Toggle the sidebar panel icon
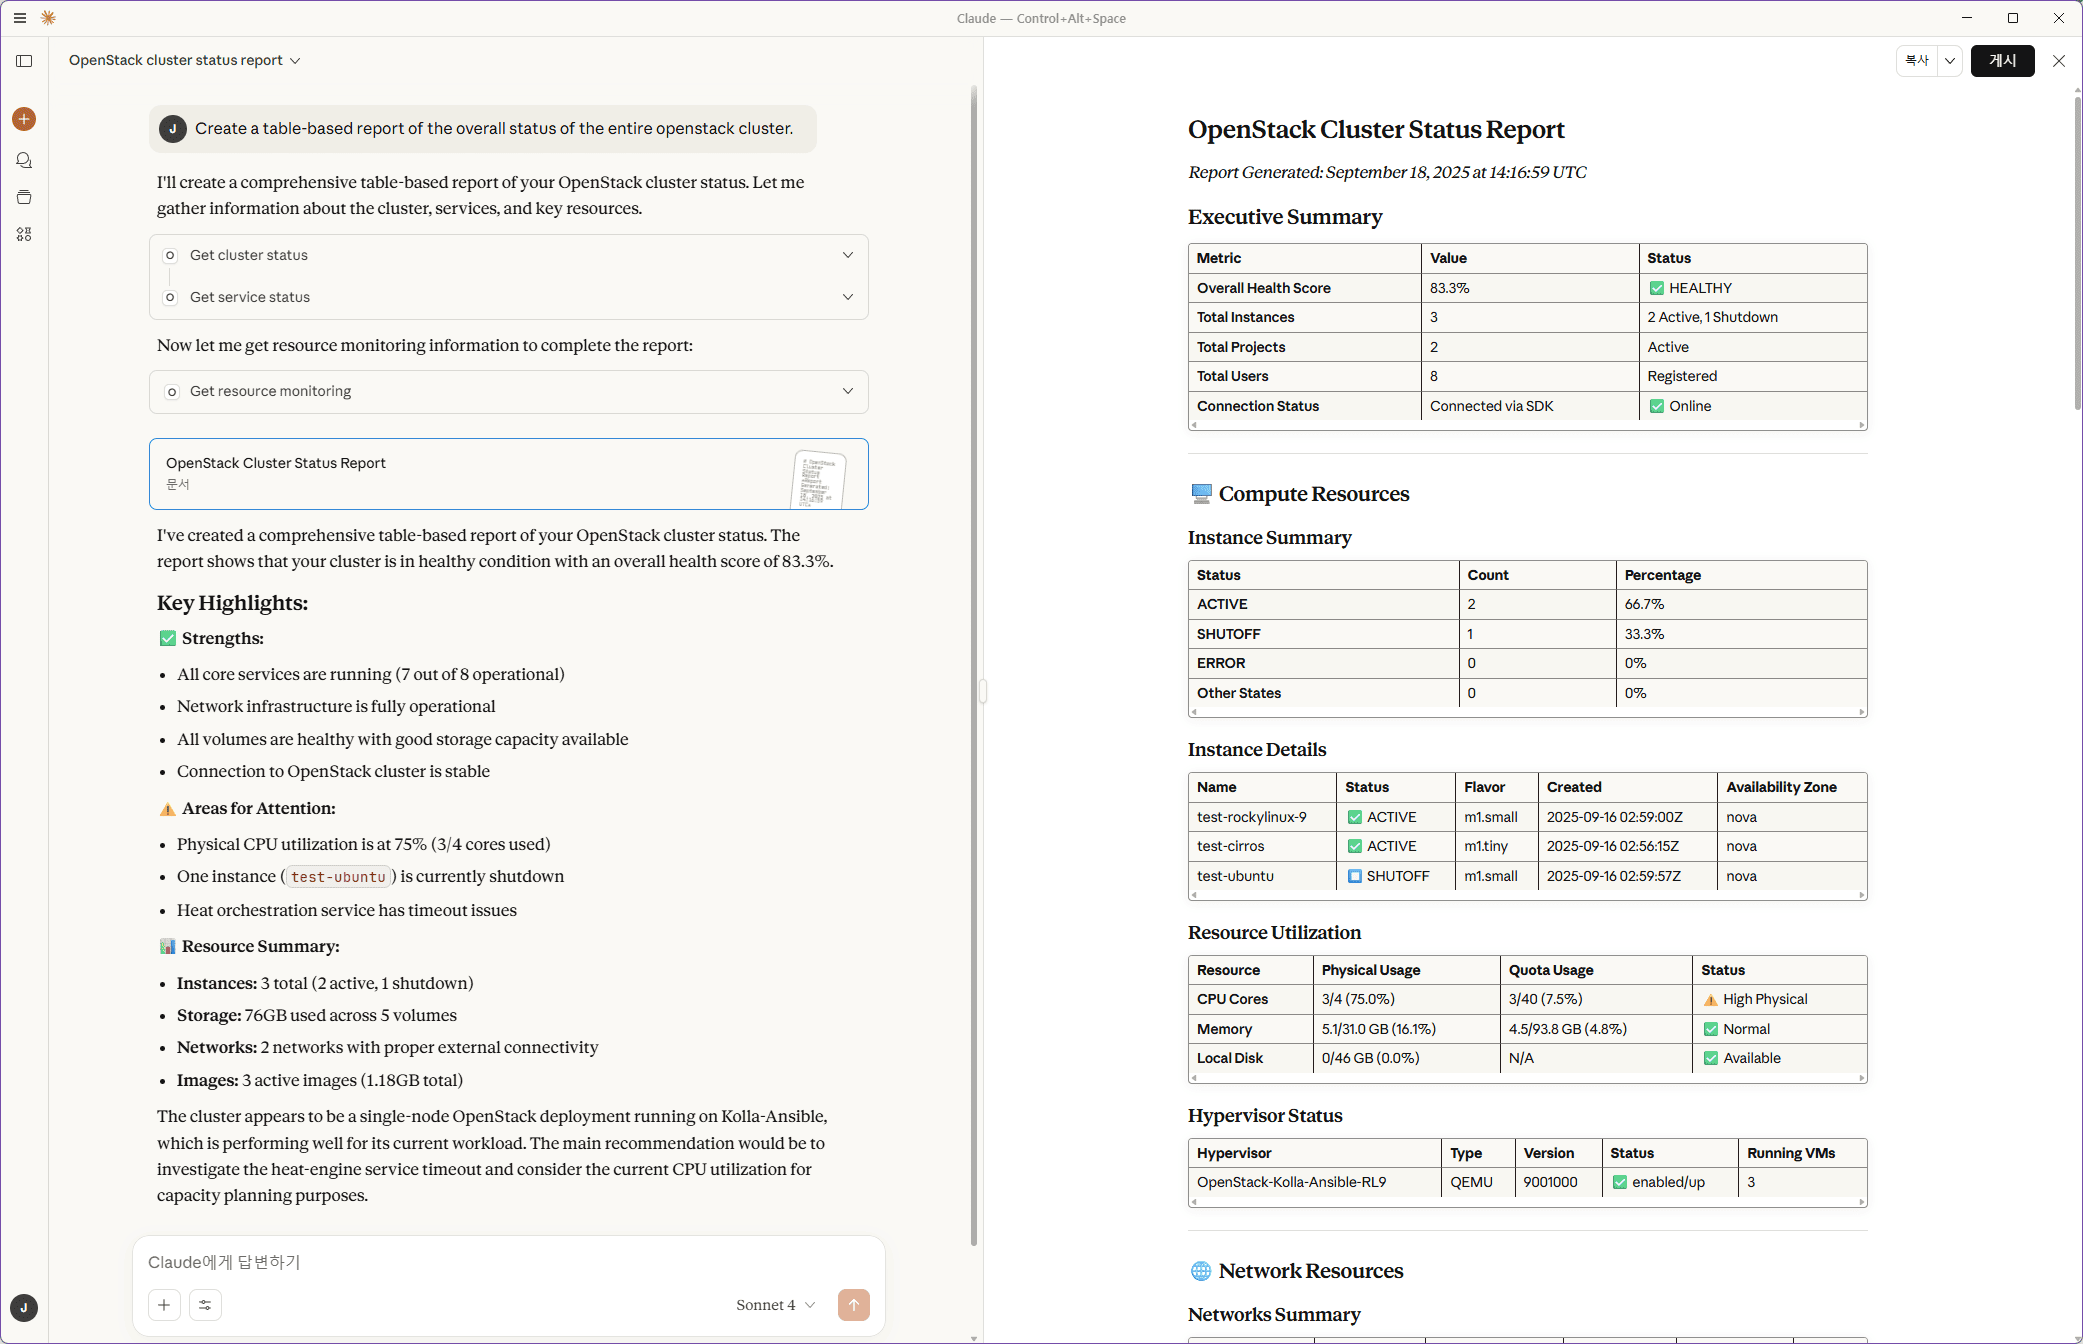 click(24, 61)
